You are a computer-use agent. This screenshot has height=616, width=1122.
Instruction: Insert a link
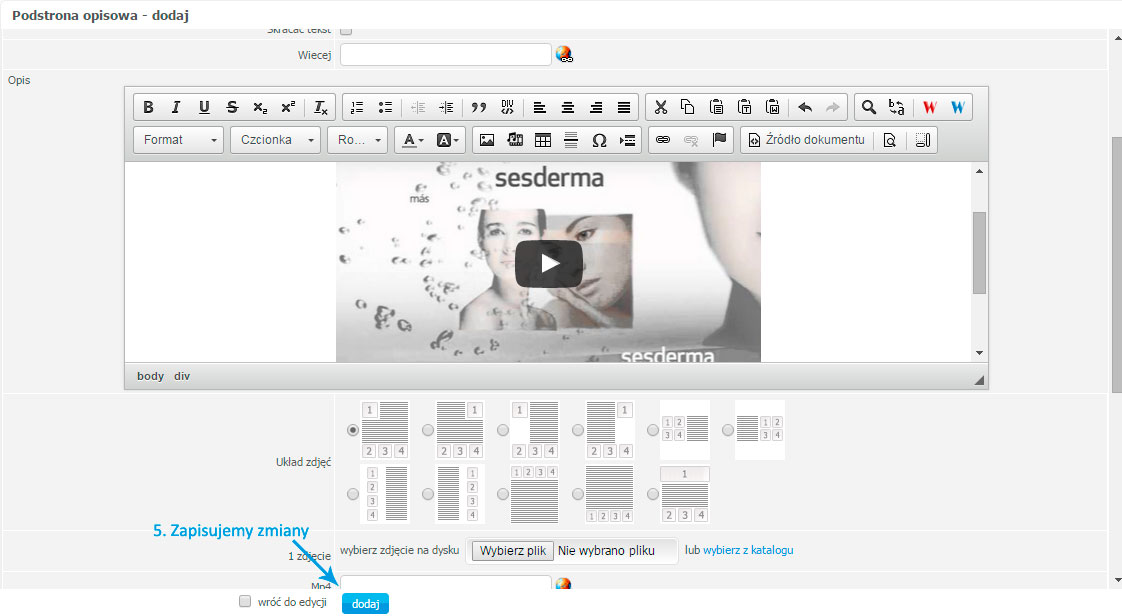663,140
